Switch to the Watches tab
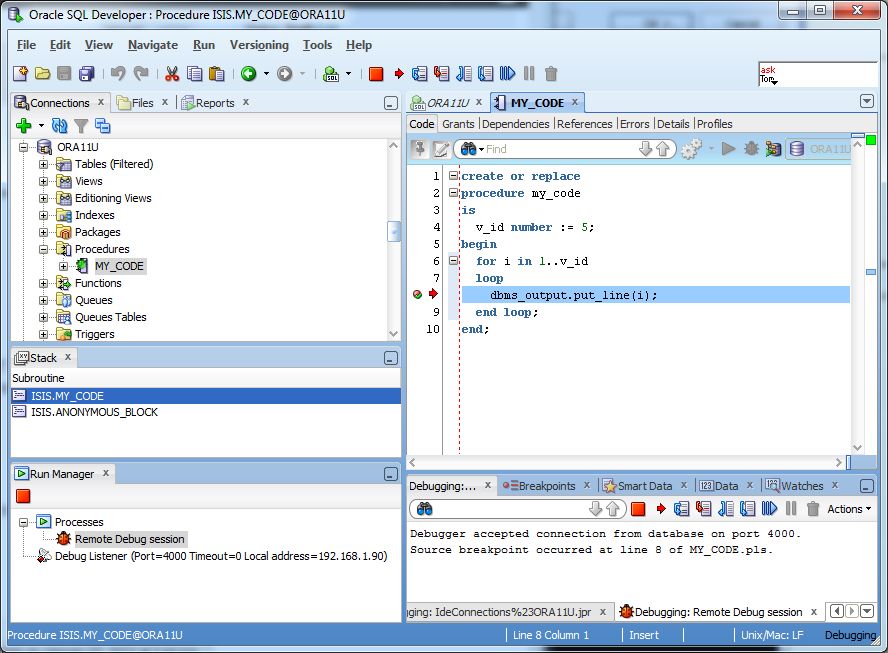Image resolution: width=888 pixels, height=653 pixels. click(x=802, y=486)
